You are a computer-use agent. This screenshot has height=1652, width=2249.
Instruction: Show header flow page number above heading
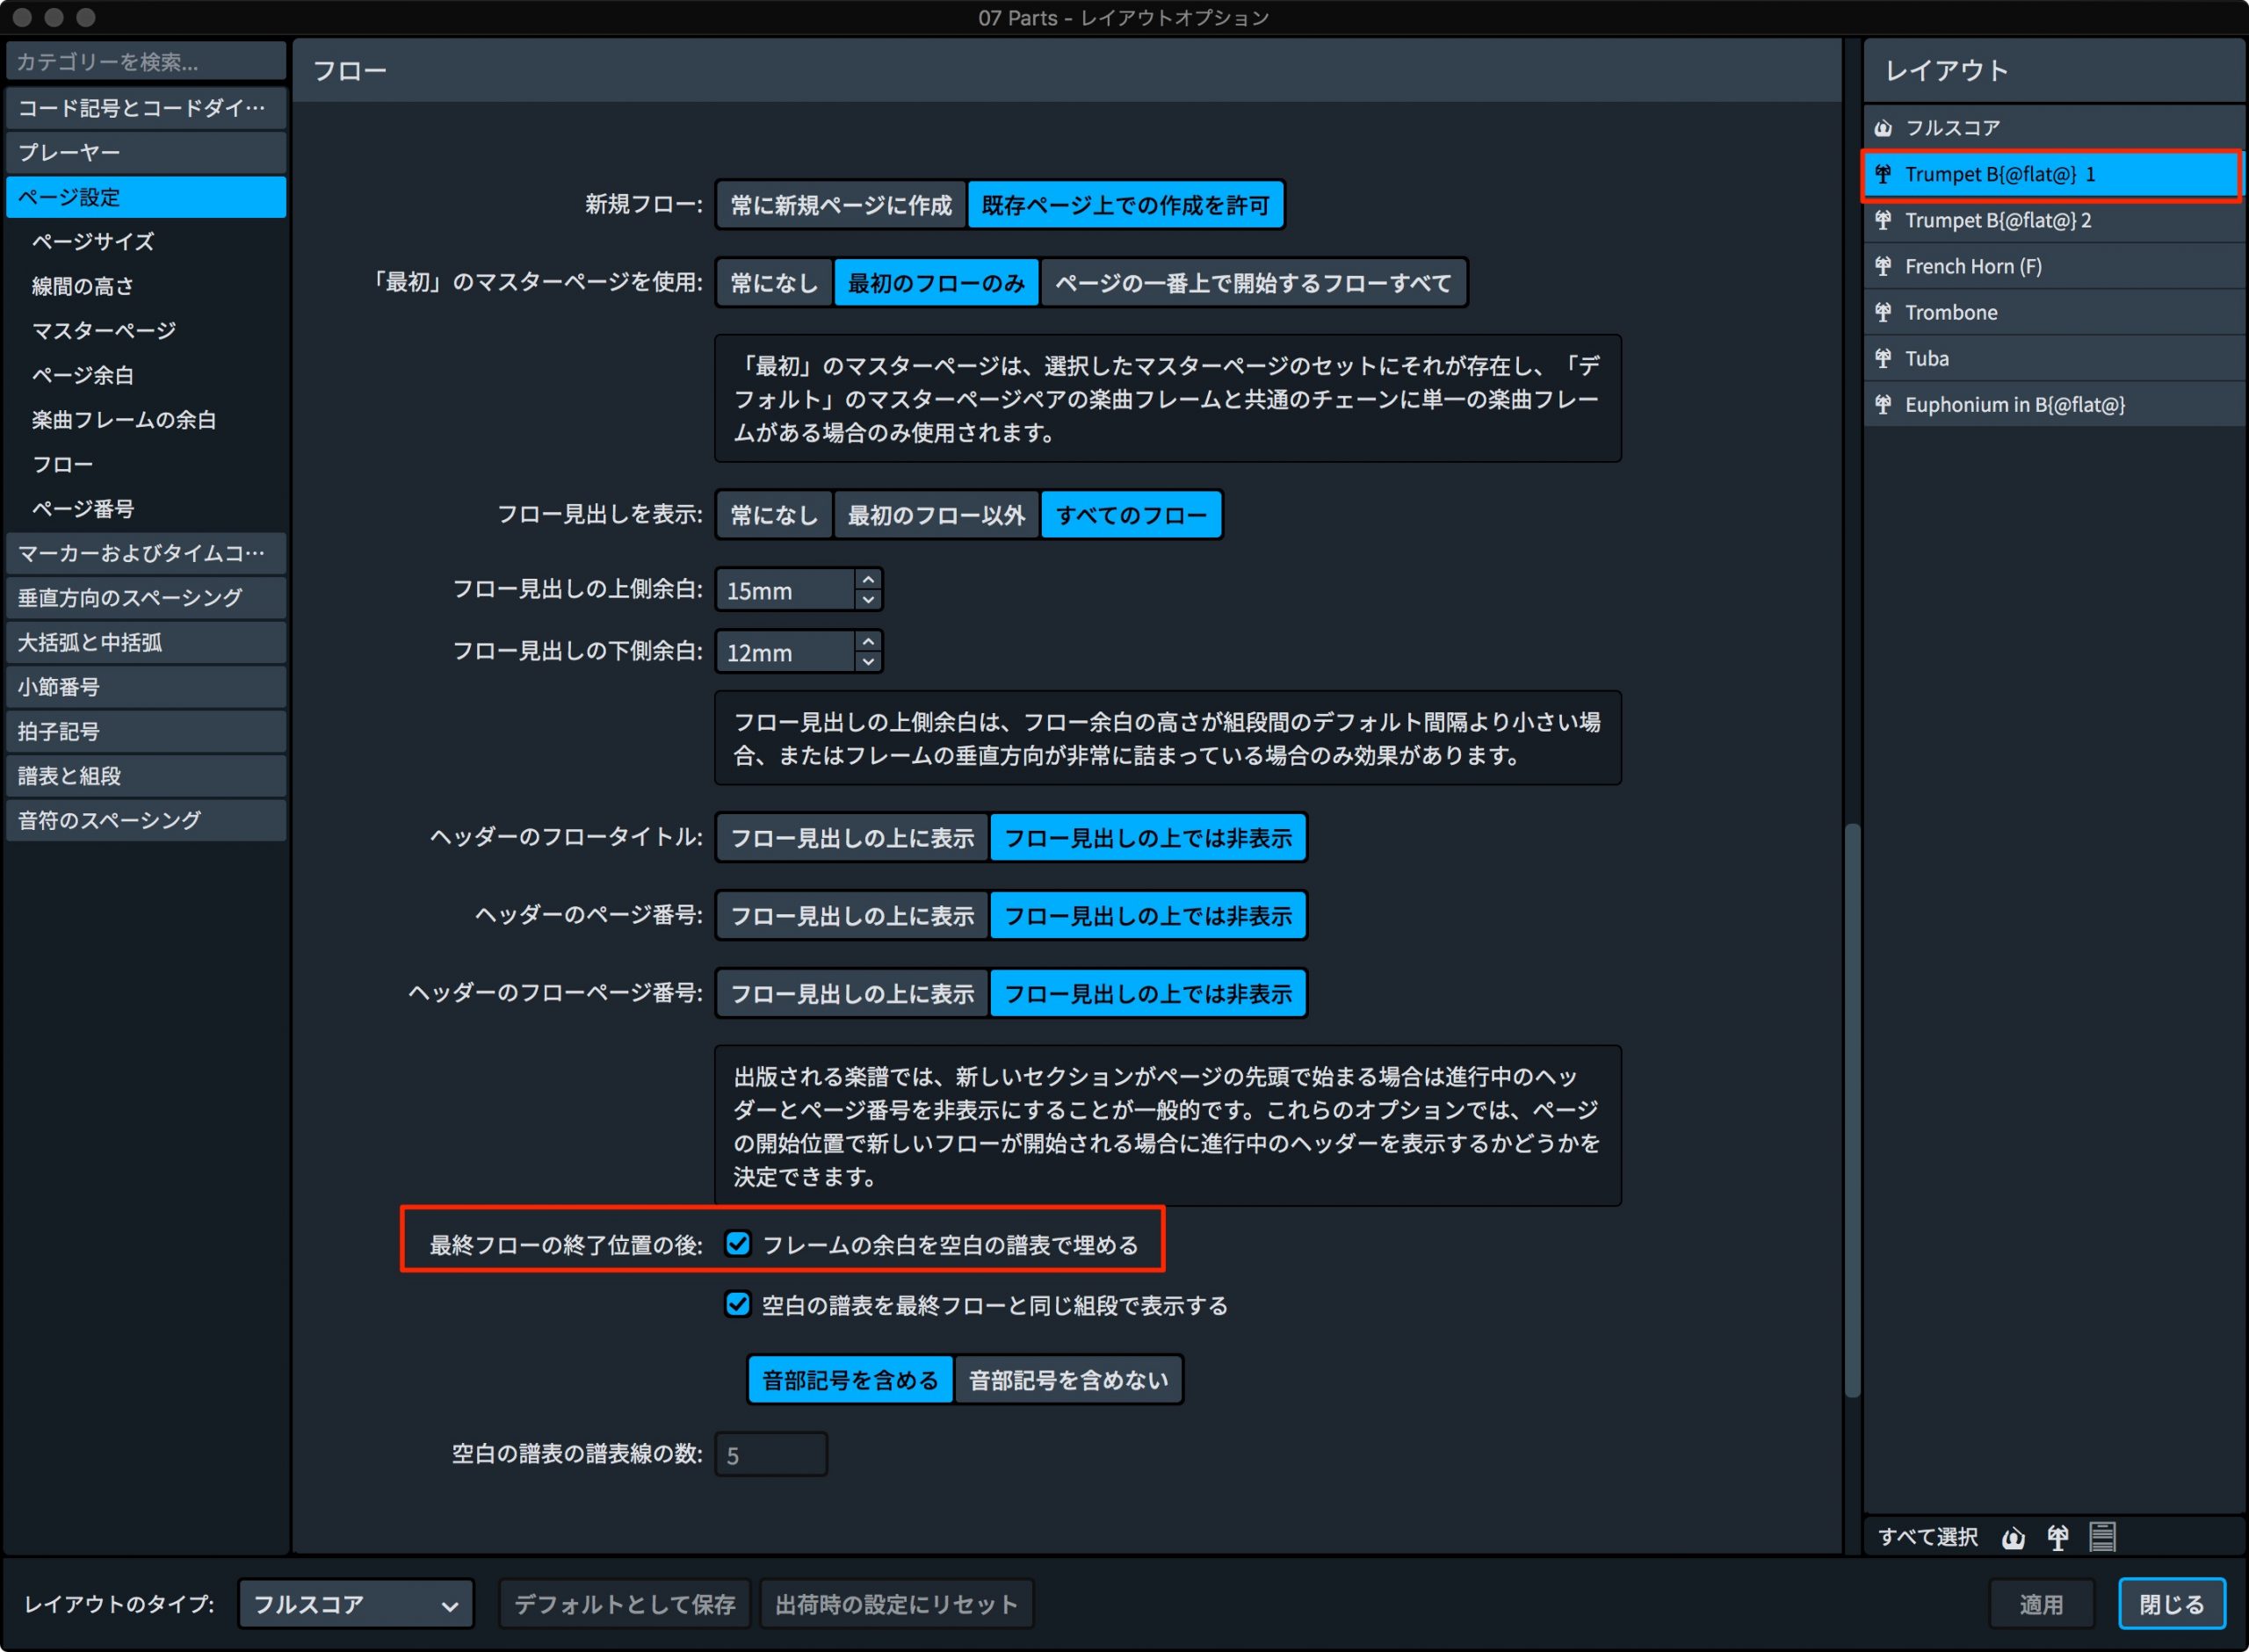852,994
